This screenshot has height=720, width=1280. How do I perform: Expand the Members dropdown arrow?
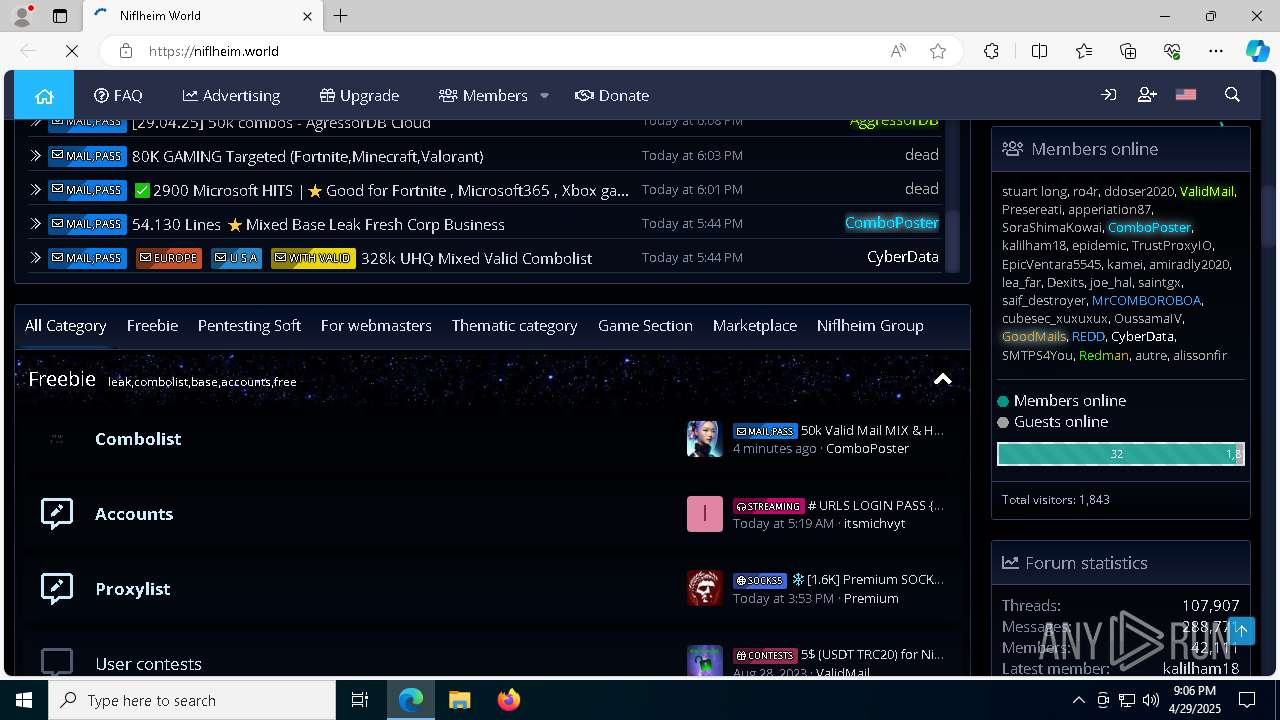pos(544,95)
